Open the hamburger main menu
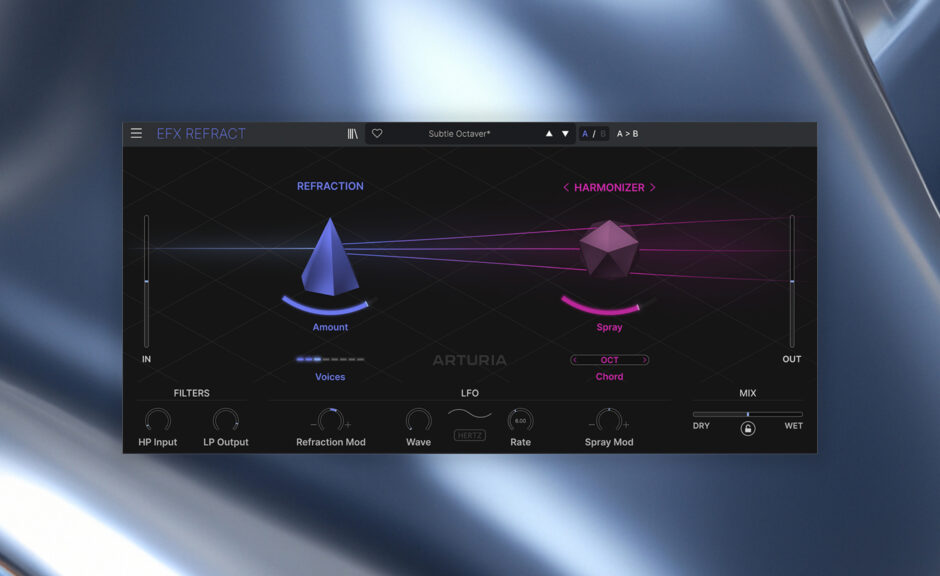 [136, 133]
